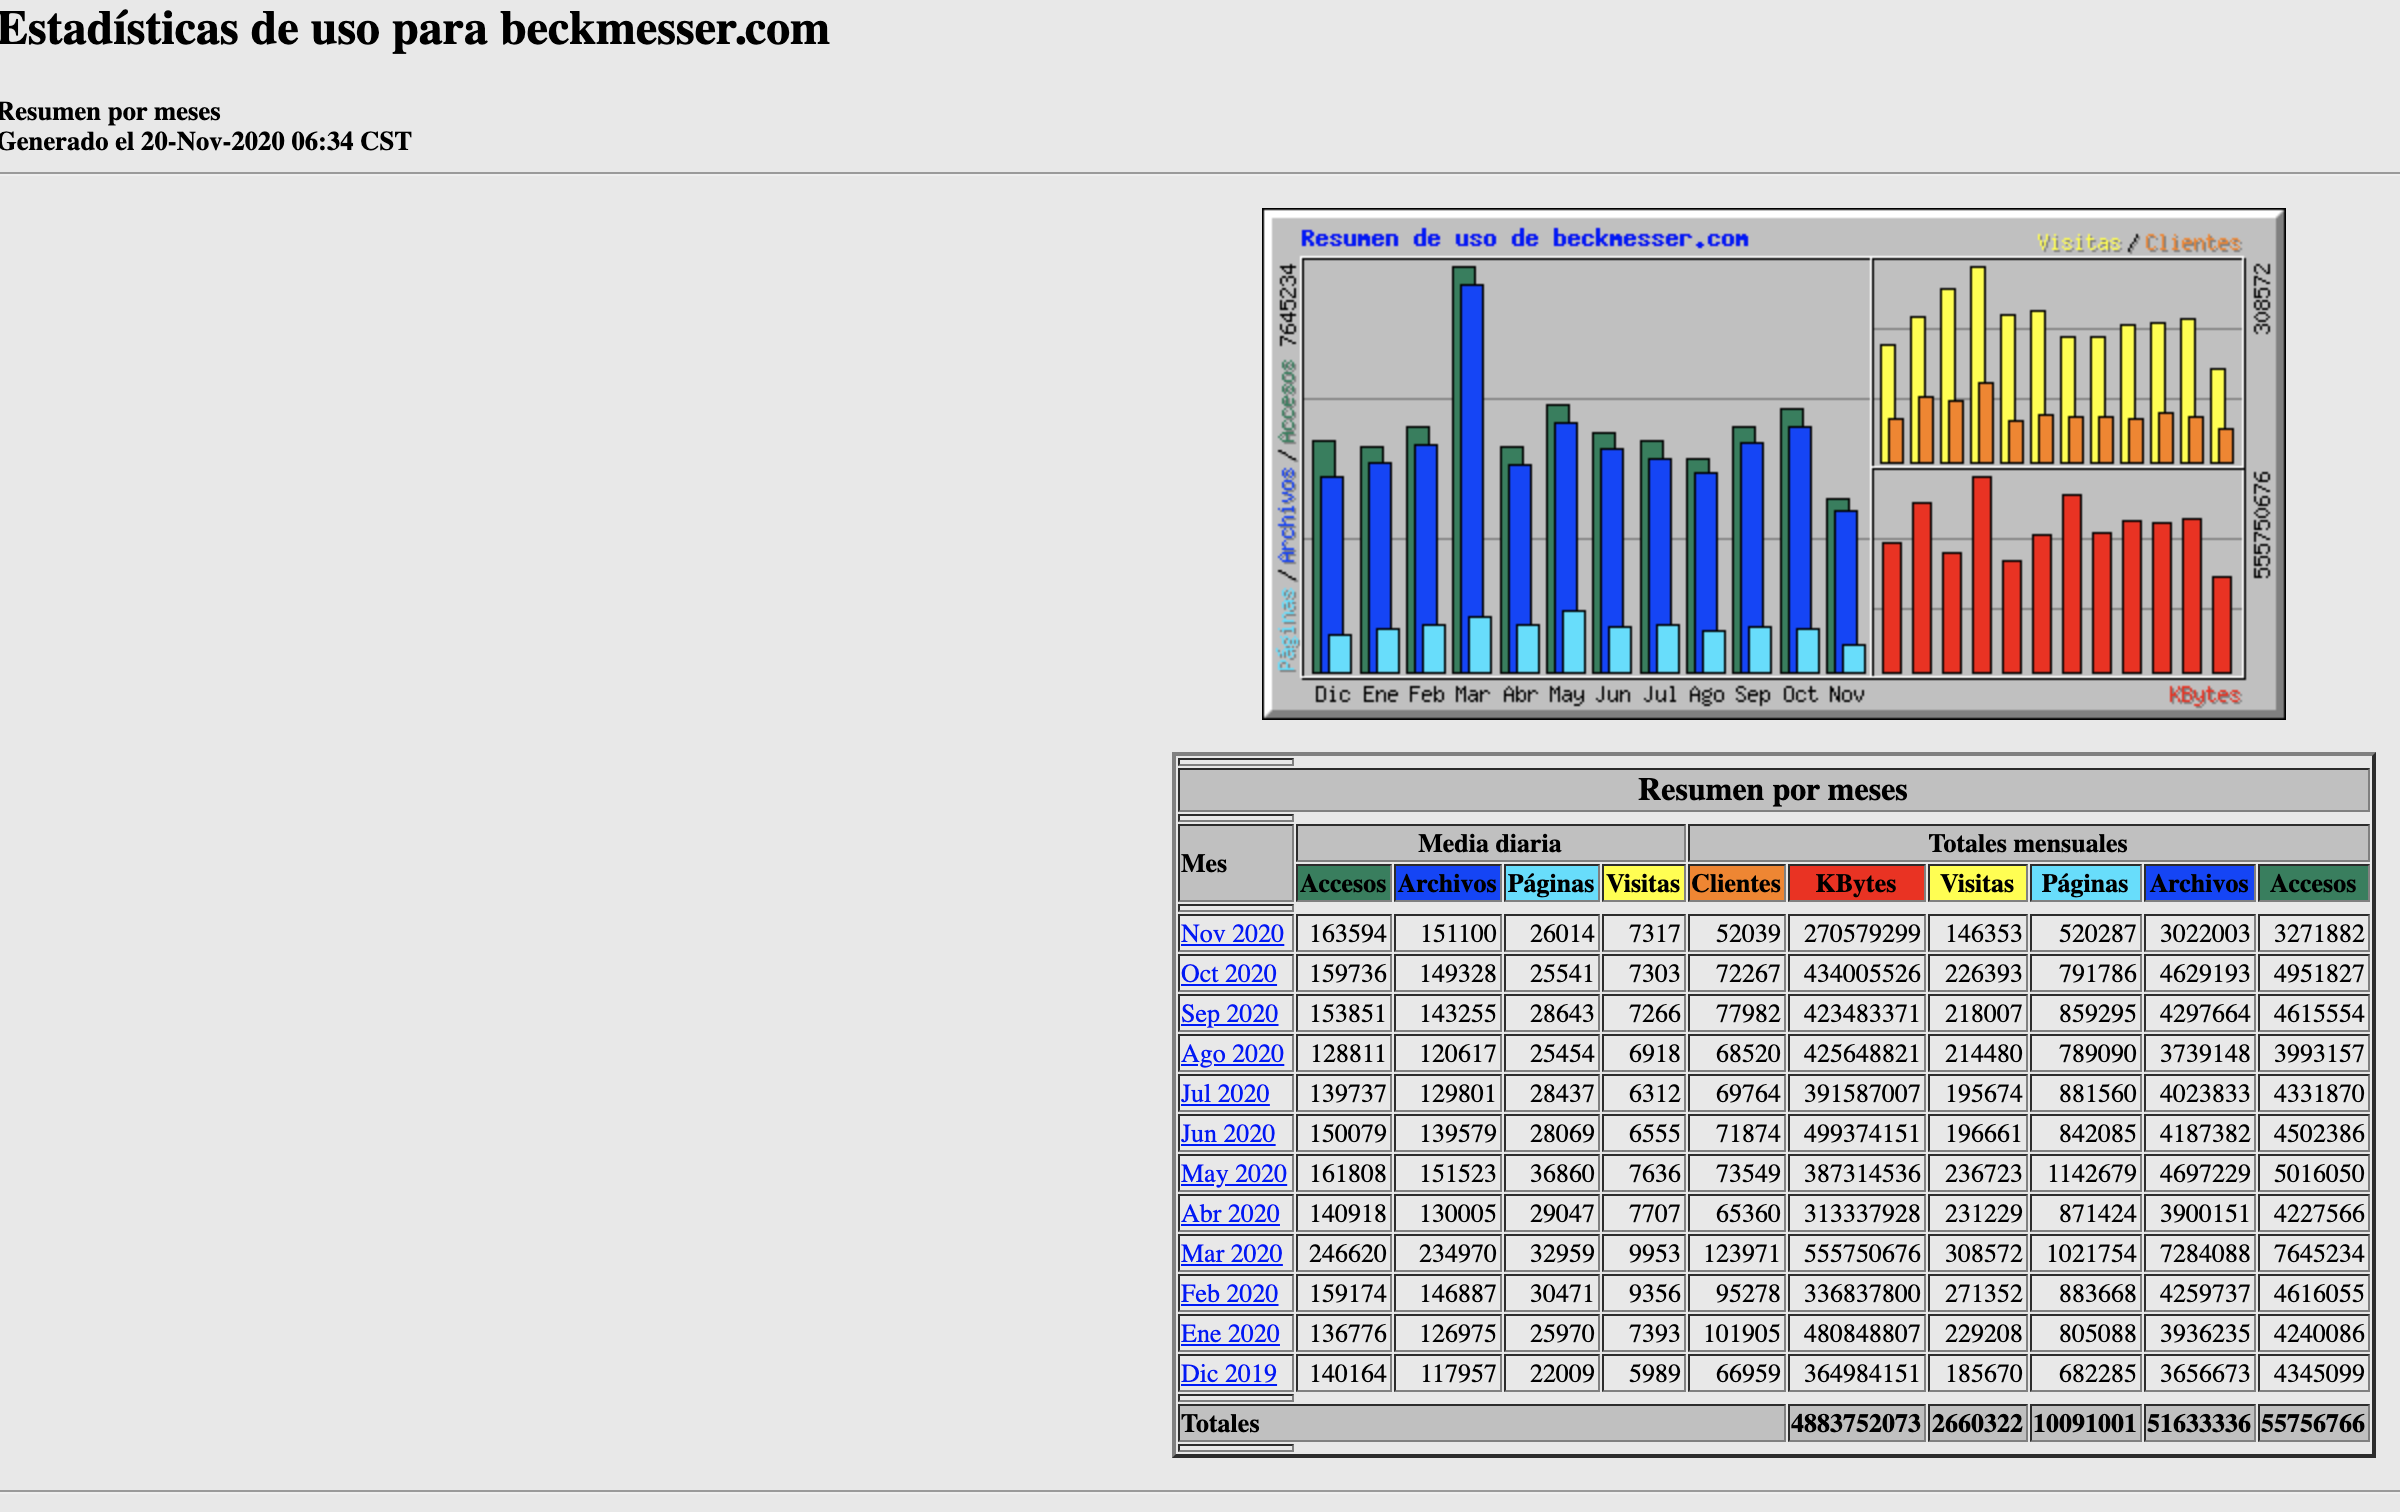The width and height of the screenshot is (2400, 1512).
Task: Open the Jun 2020 monthly report
Action: (1229, 1133)
